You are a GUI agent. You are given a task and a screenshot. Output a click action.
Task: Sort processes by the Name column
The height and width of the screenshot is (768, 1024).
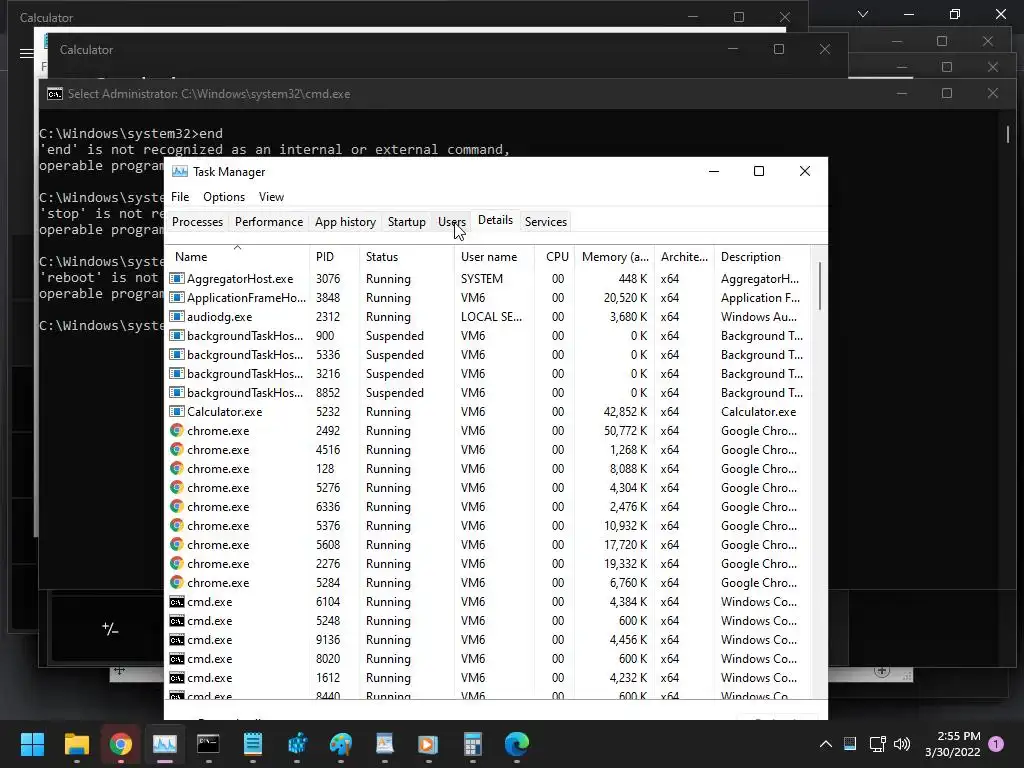(237, 257)
